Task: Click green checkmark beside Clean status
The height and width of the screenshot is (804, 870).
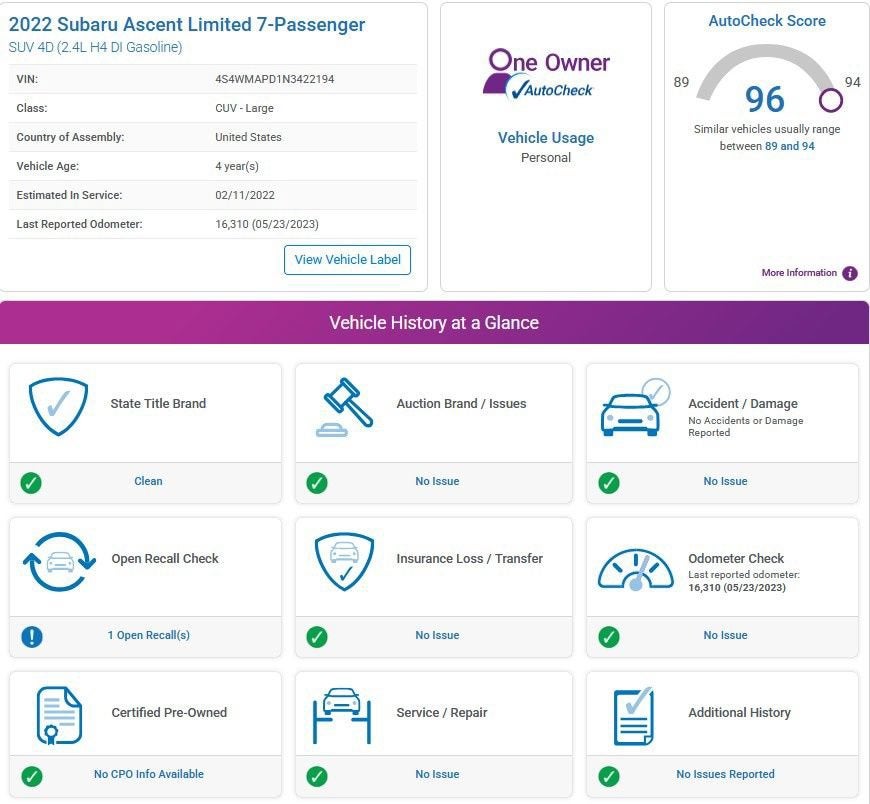Action: click(31, 483)
